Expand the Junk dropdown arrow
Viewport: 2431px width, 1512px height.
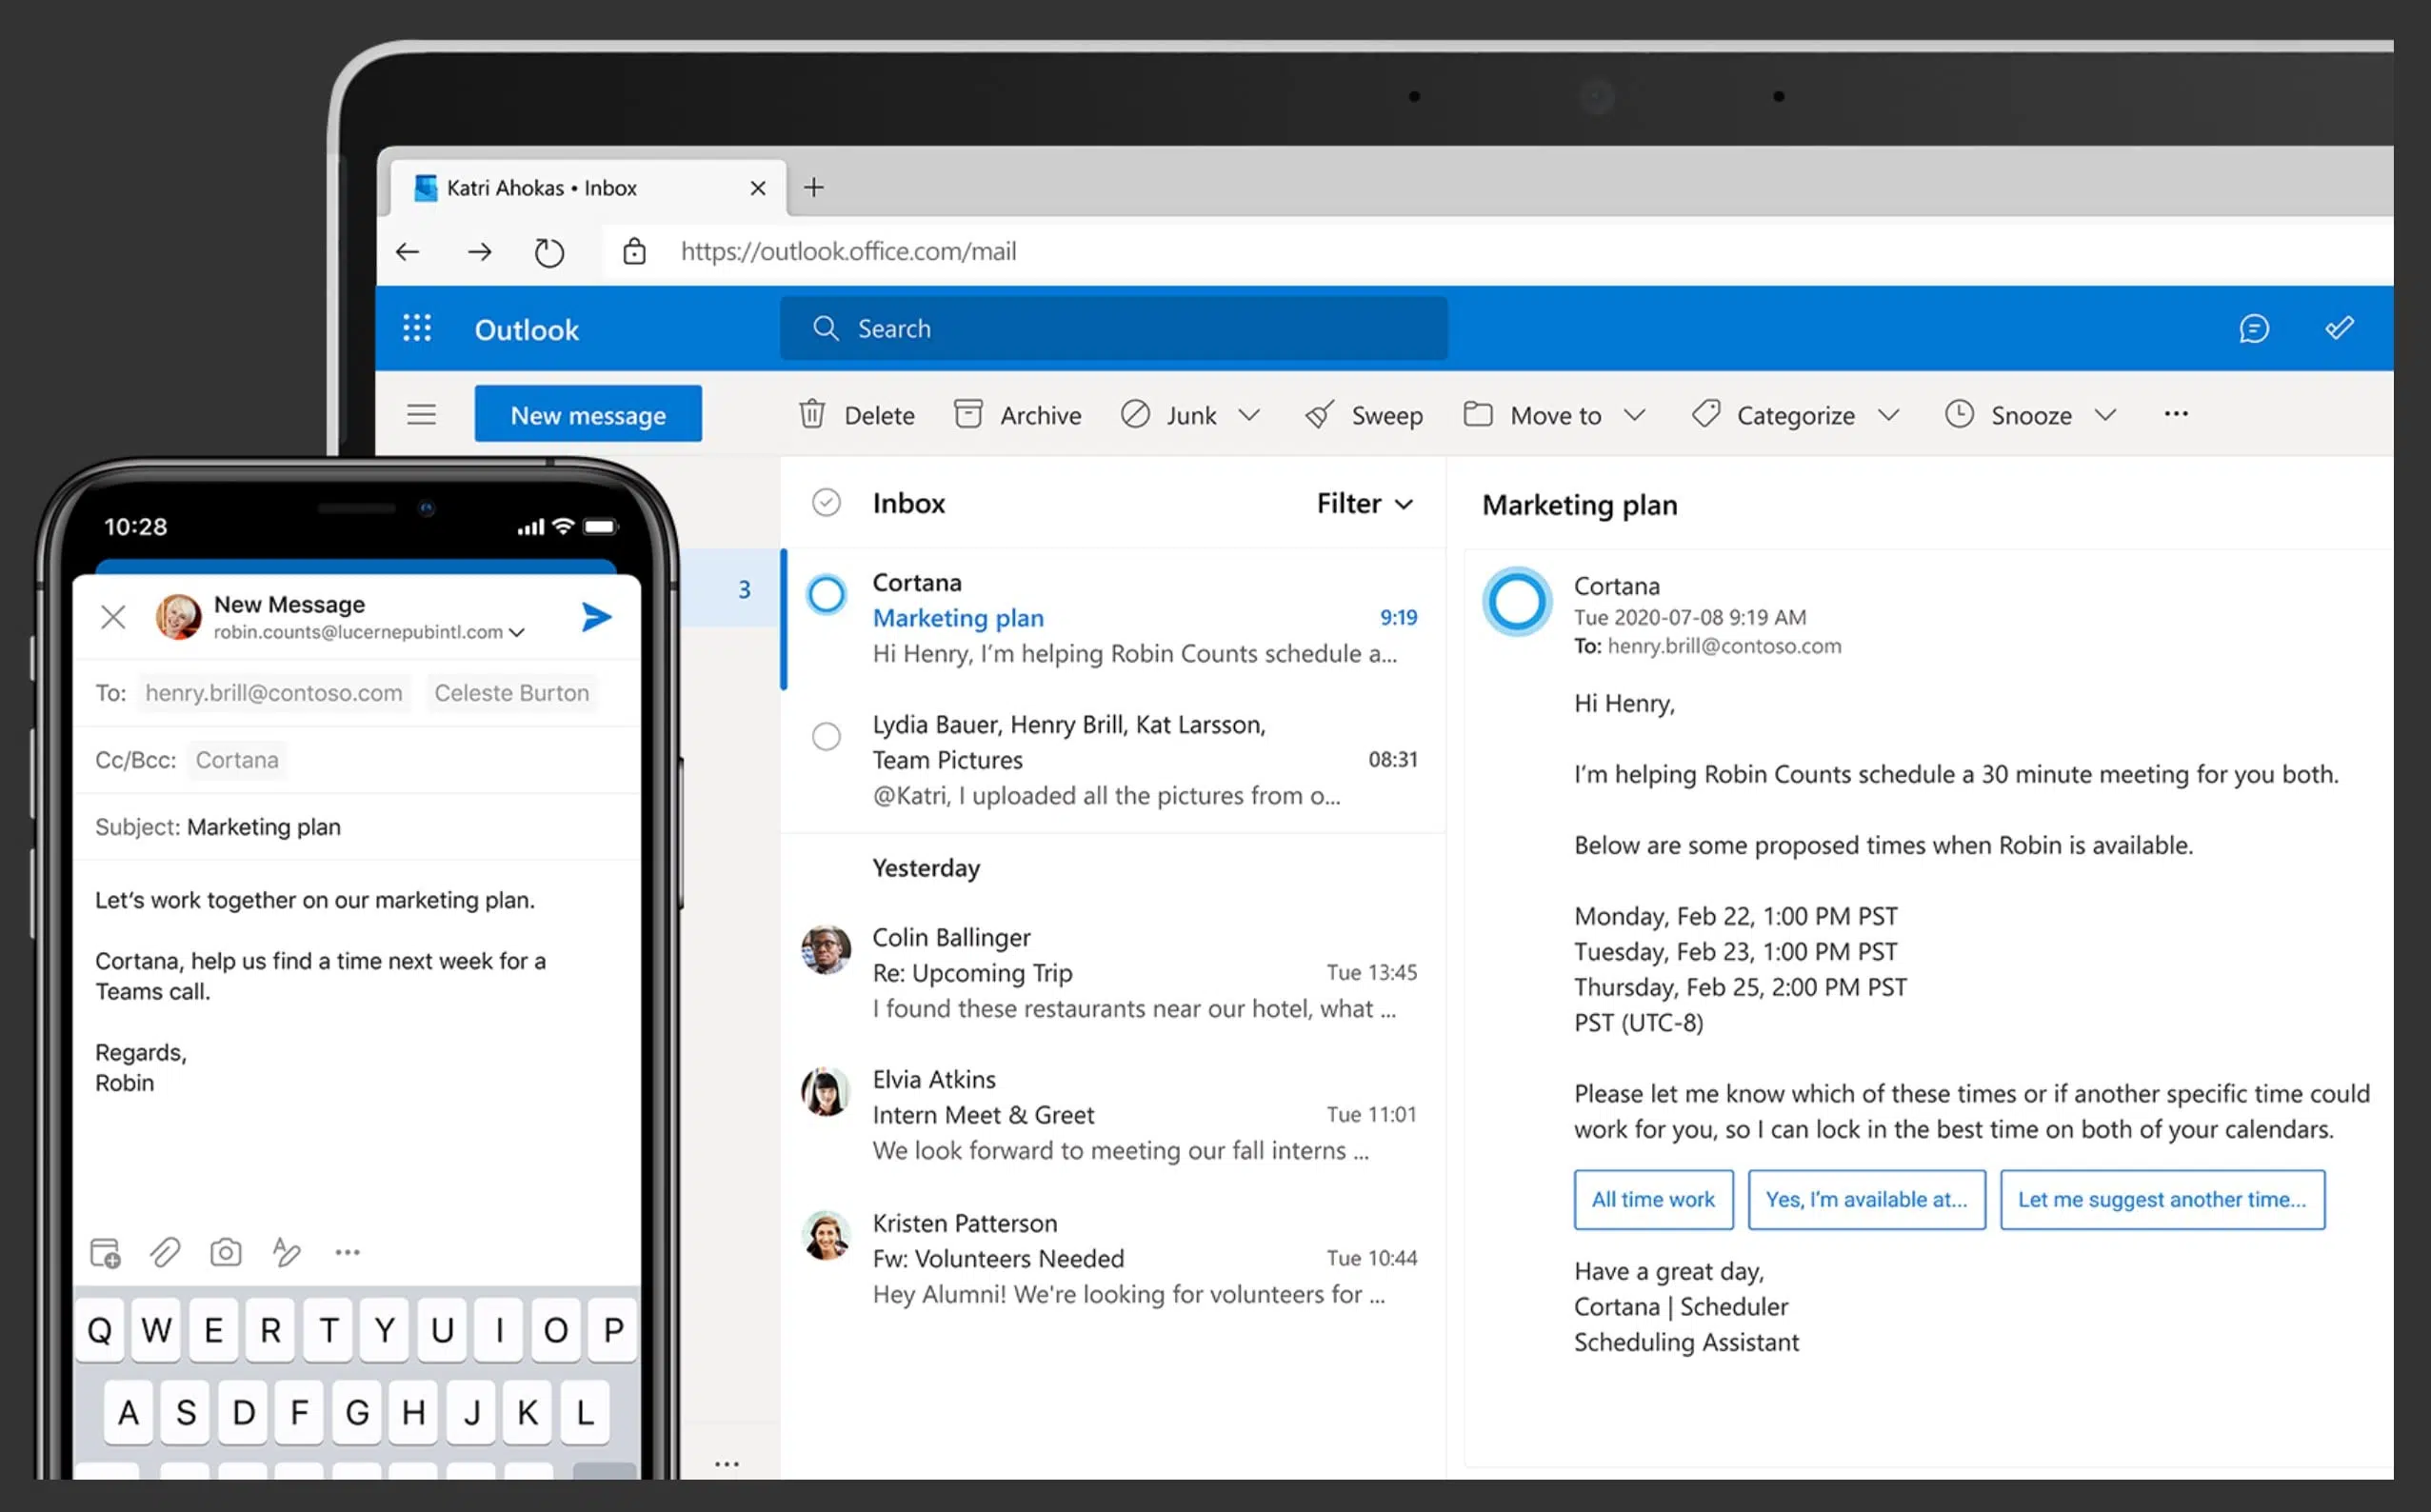click(1249, 414)
